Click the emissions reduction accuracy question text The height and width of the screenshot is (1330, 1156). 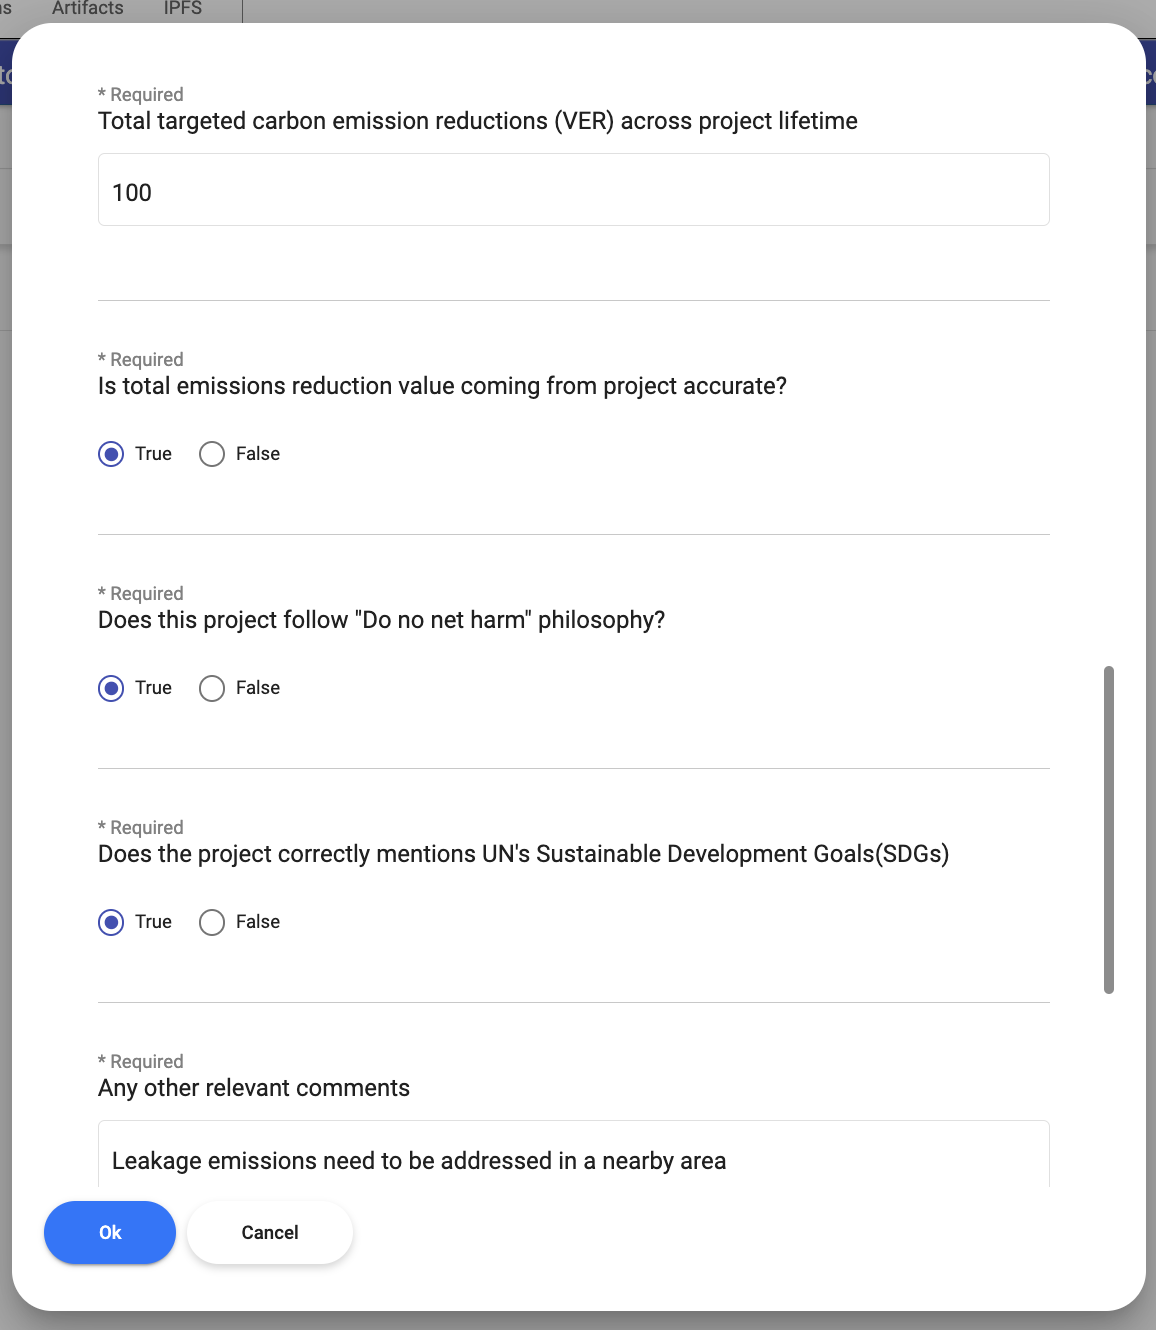click(442, 386)
